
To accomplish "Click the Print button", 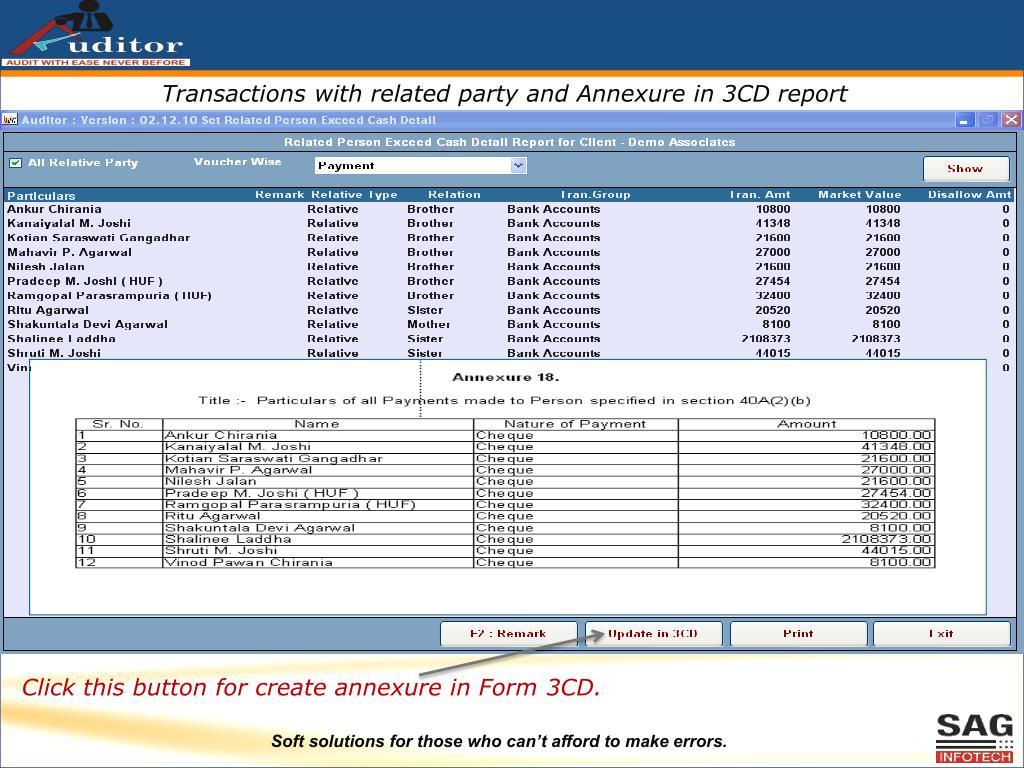I will (x=798, y=633).
